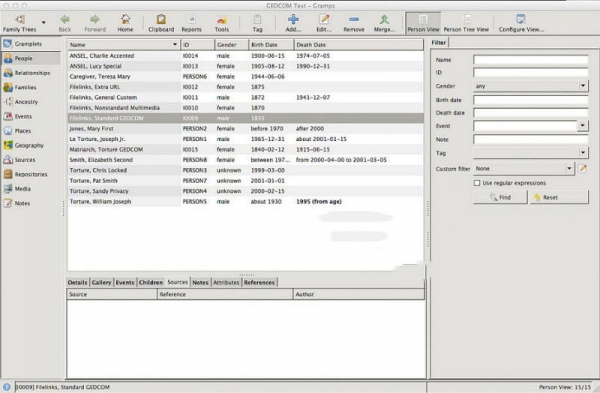Enable Use regular expressions checkbox
Viewport: 600px width, 393px height.
click(x=477, y=183)
